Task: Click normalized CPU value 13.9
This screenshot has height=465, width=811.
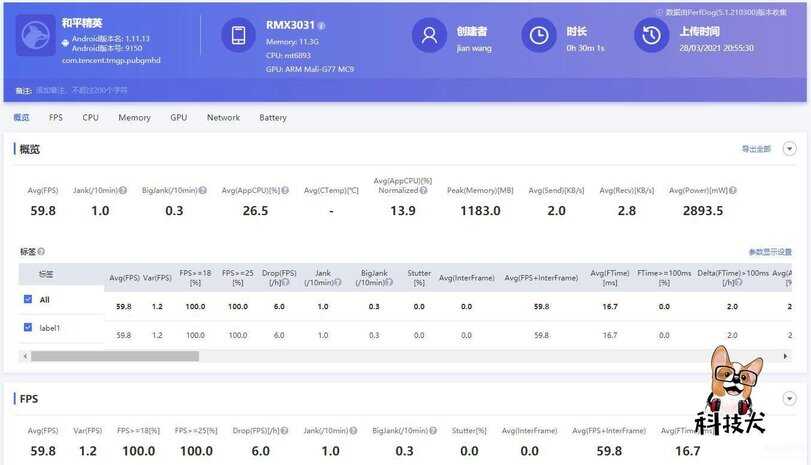Action: click(403, 211)
